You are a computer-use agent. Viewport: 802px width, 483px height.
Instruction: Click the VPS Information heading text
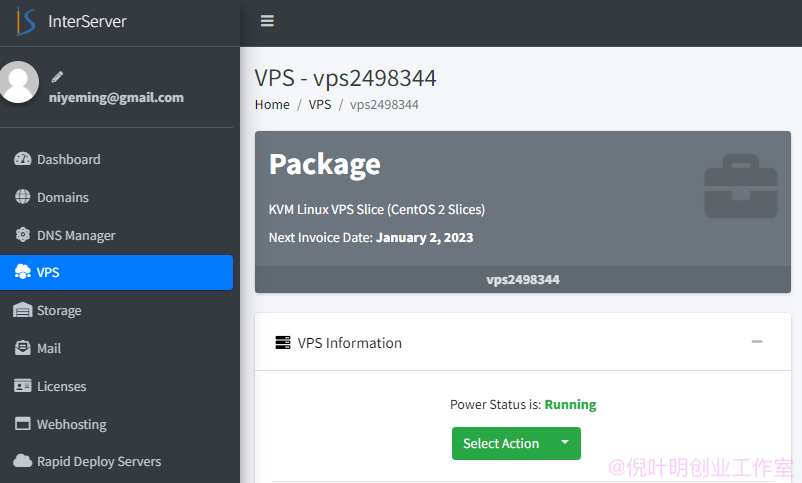[350, 343]
